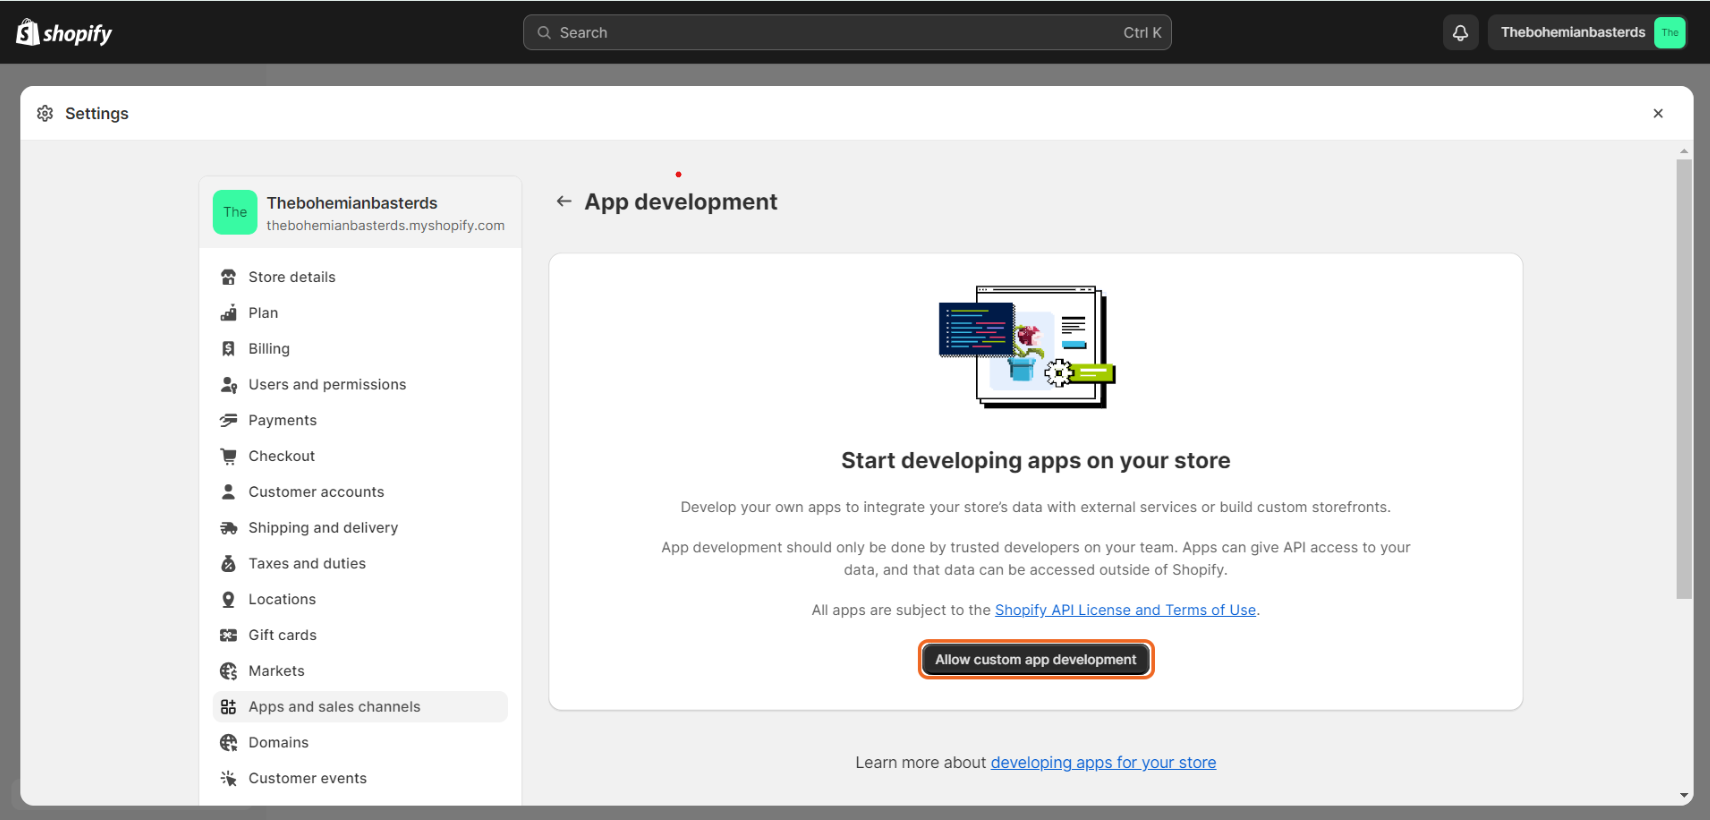Open the Plan settings page
Viewport: 1710px width, 820px height.
coord(360,313)
